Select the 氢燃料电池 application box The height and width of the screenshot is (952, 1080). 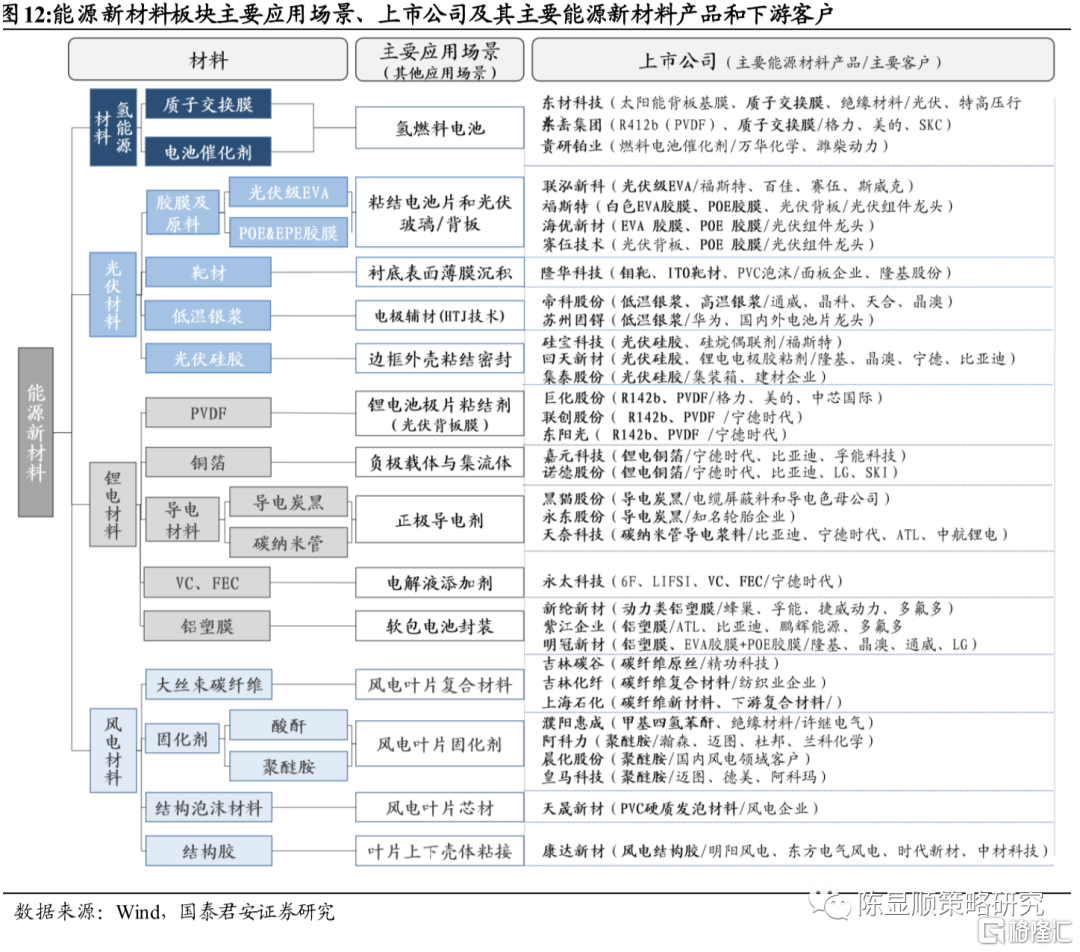[x=439, y=127]
